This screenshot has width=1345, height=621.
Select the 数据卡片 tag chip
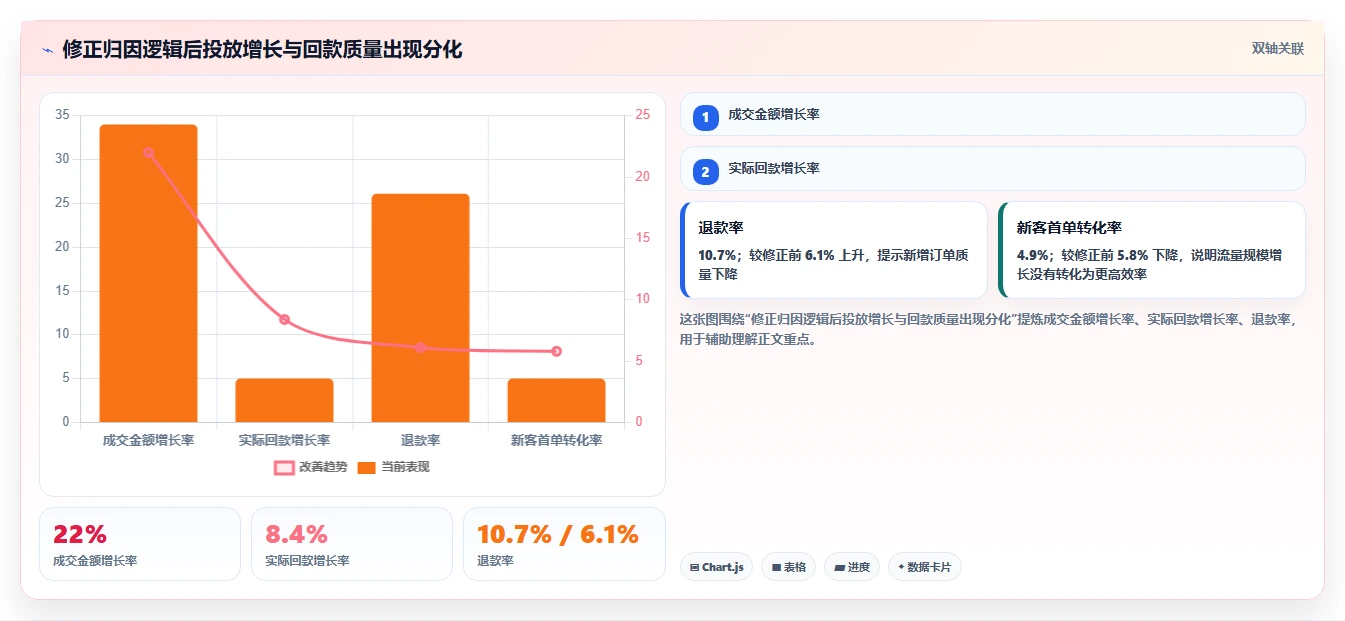[925, 567]
